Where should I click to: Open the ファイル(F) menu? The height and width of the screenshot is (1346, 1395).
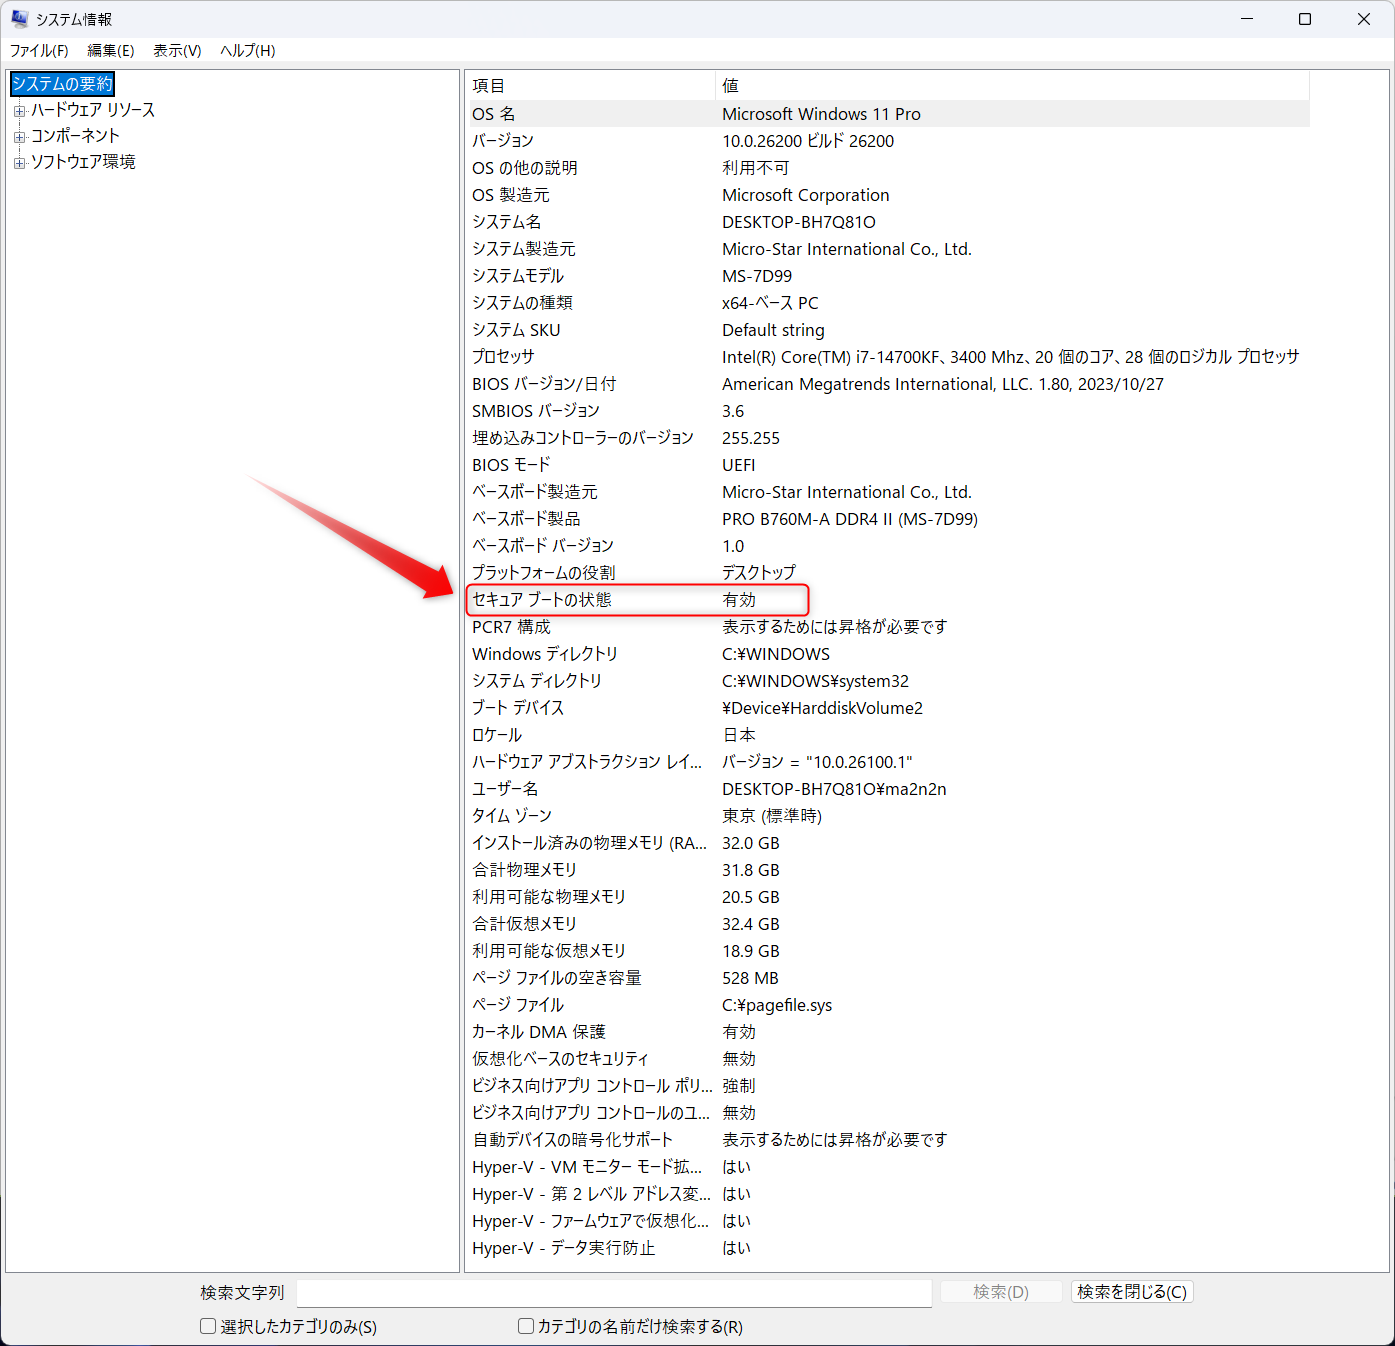[39, 50]
